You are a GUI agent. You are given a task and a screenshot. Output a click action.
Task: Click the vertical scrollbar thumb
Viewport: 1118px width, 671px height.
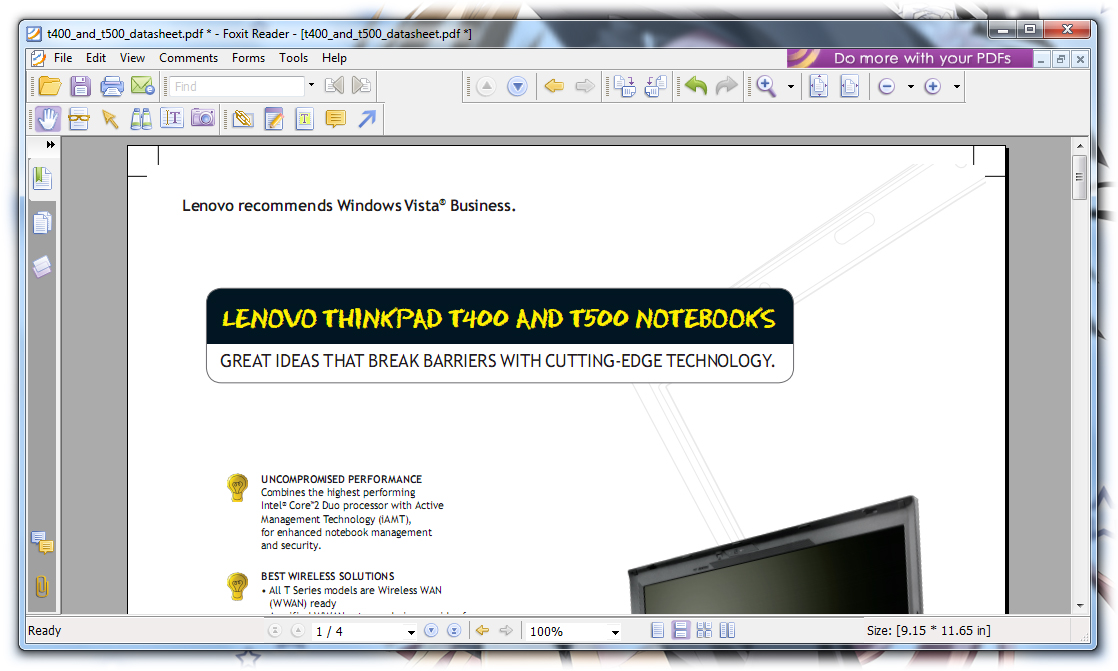coord(1080,178)
